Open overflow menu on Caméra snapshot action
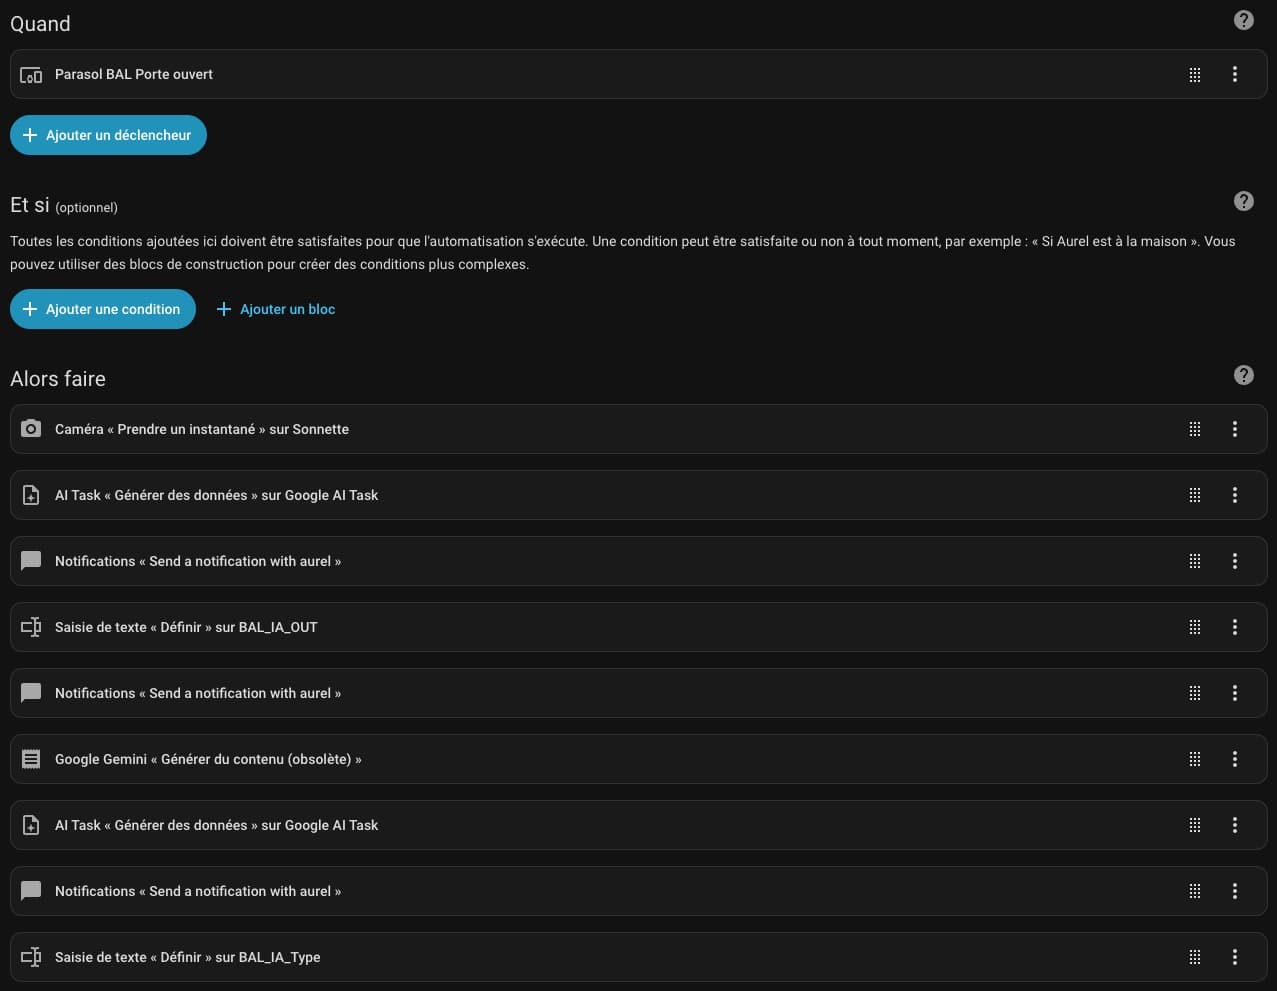Image resolution: width=1277 pixels, height=991 pixels. pos(1234,429)
